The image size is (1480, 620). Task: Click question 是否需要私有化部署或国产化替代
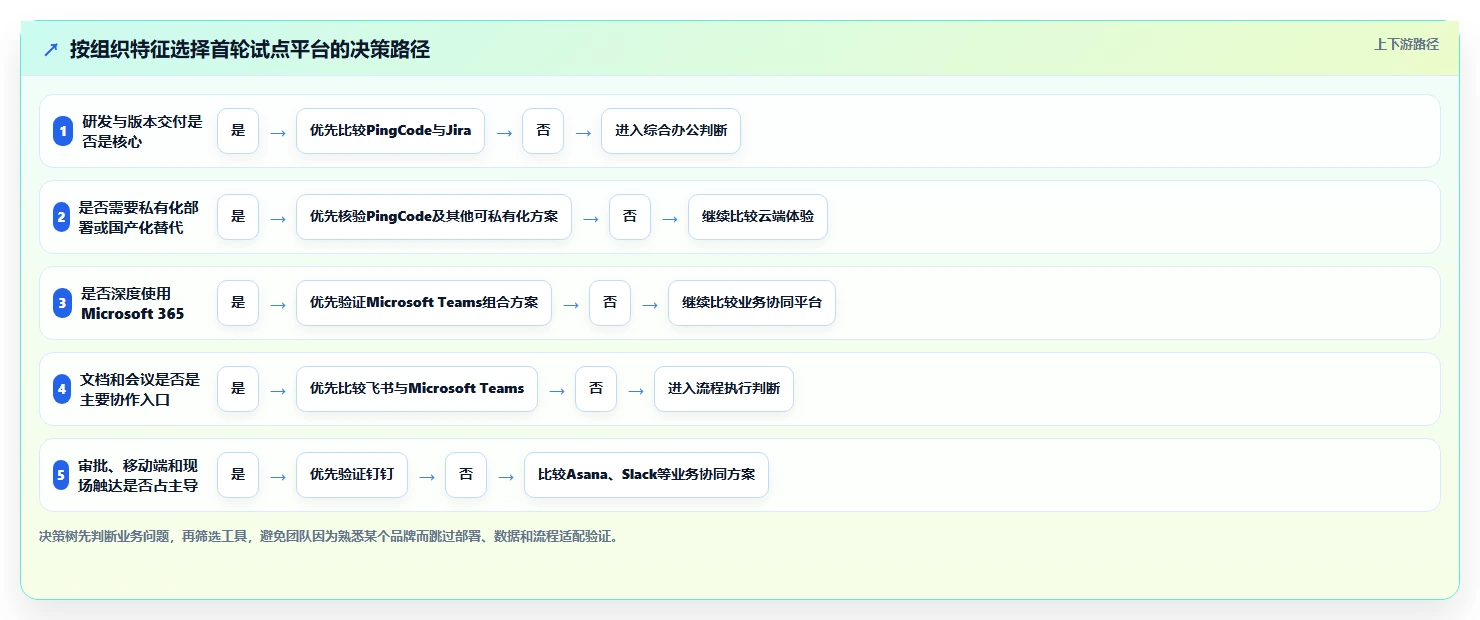point(139,217)
